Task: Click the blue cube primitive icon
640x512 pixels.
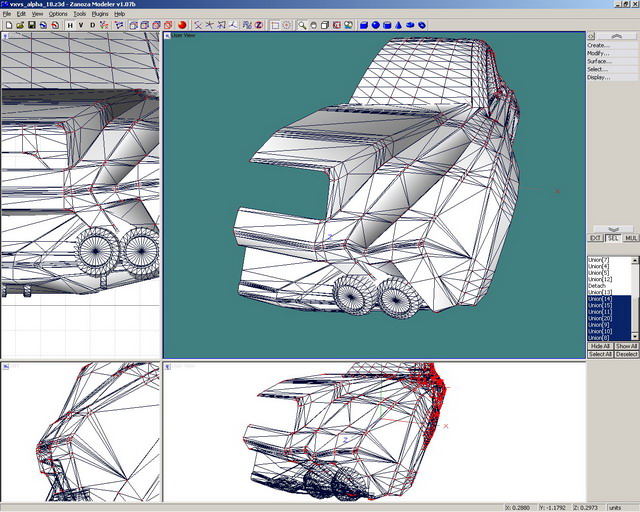Action: 363,25
